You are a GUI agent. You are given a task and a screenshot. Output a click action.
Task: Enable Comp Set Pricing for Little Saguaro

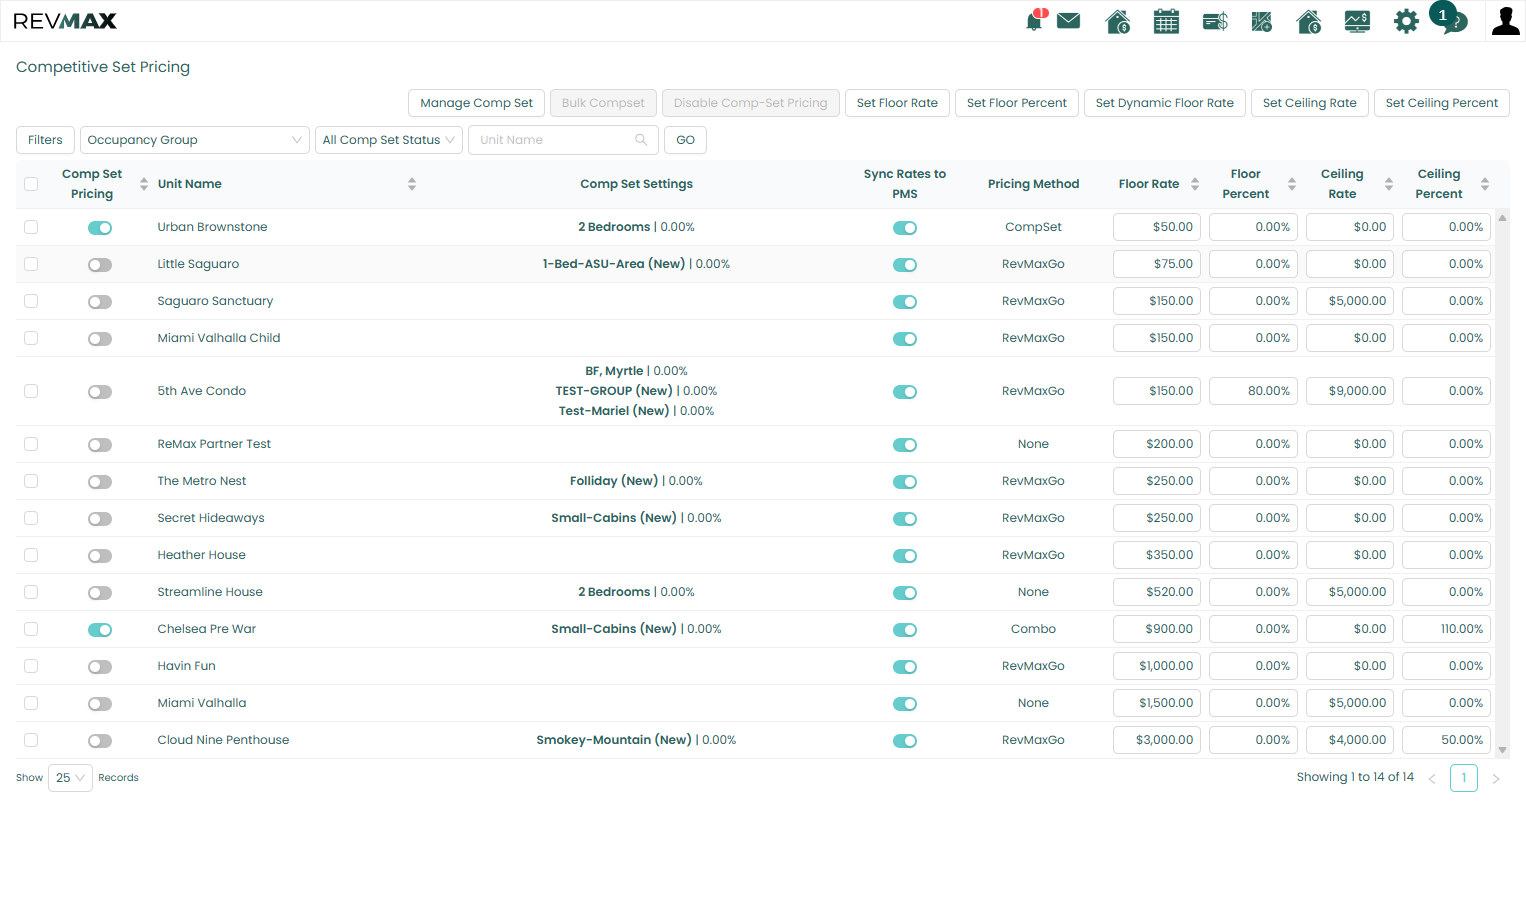pos(100,265)
